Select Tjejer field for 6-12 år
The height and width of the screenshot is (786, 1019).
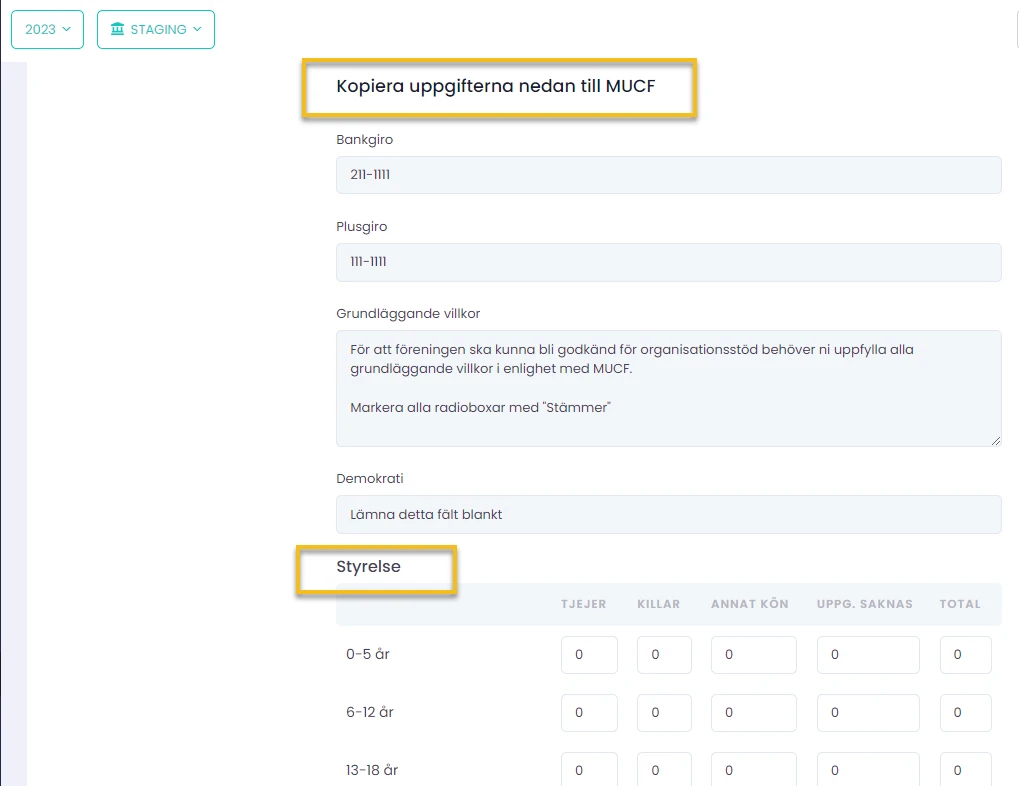pyautogui.click(x=589, y=713)
